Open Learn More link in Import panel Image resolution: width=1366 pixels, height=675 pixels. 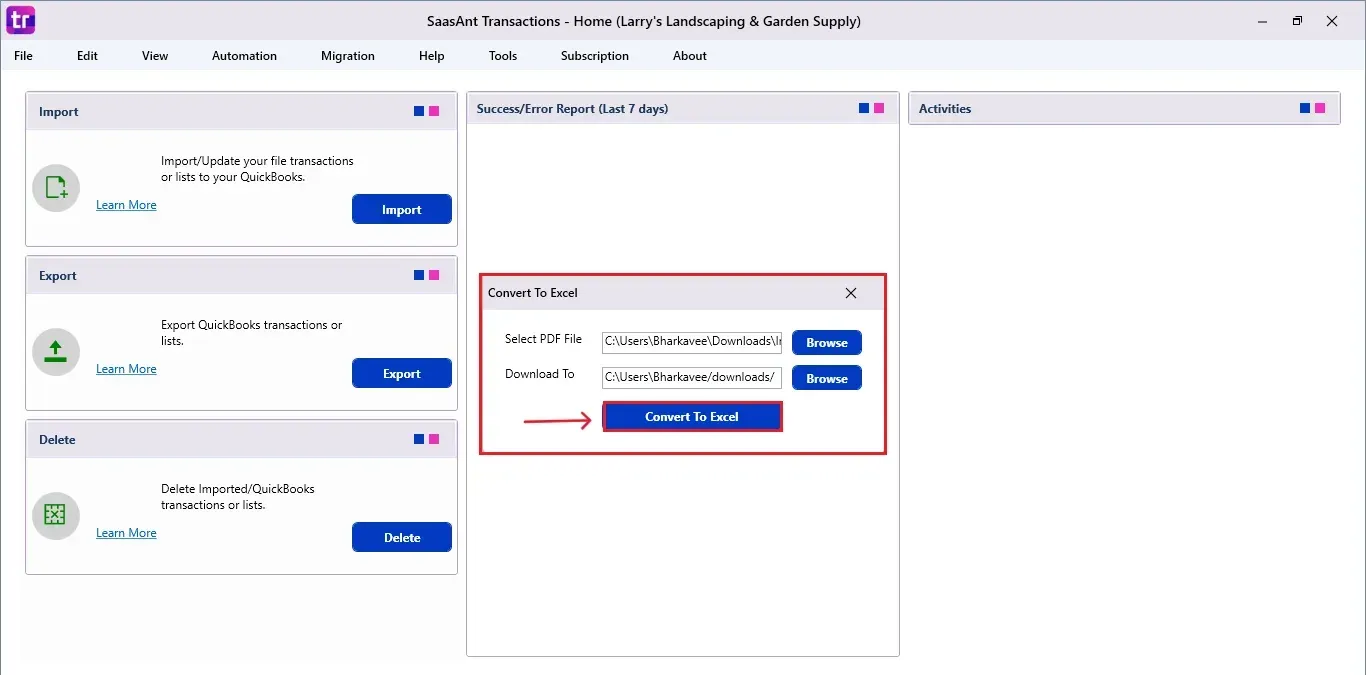click(x=126, y=205)
